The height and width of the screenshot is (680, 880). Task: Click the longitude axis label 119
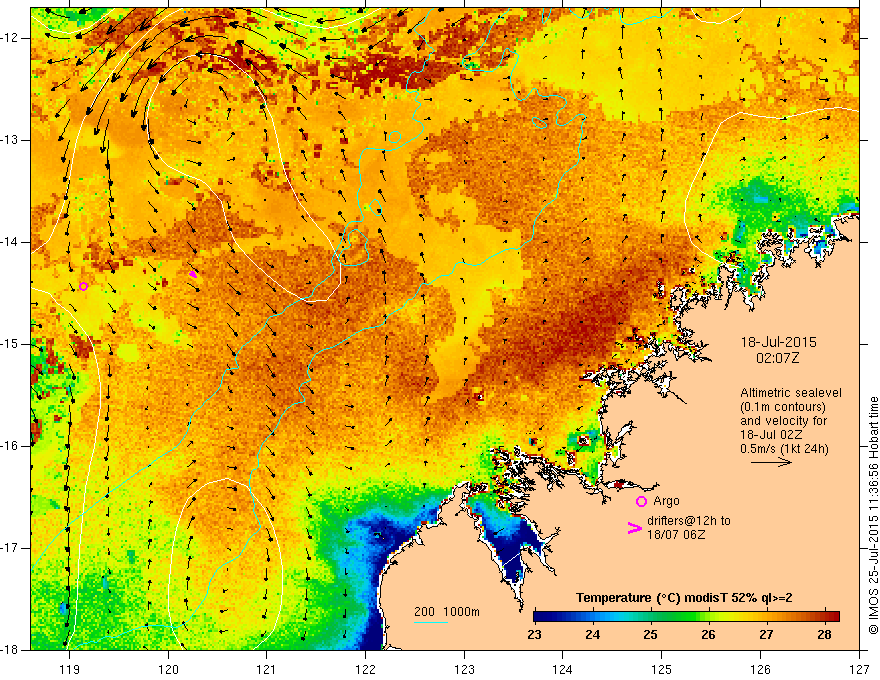[70, 669]
